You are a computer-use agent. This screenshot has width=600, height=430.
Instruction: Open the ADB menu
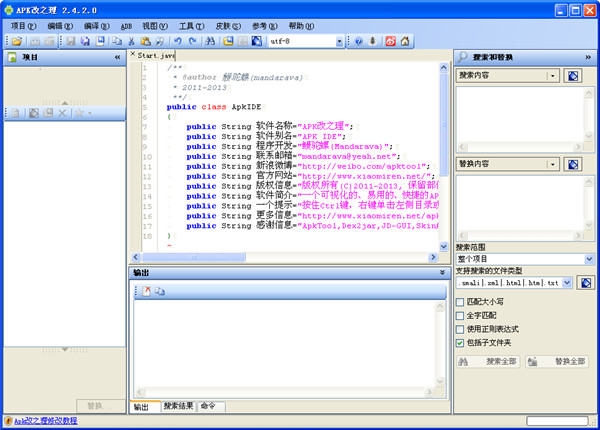(x=126, y=26)
